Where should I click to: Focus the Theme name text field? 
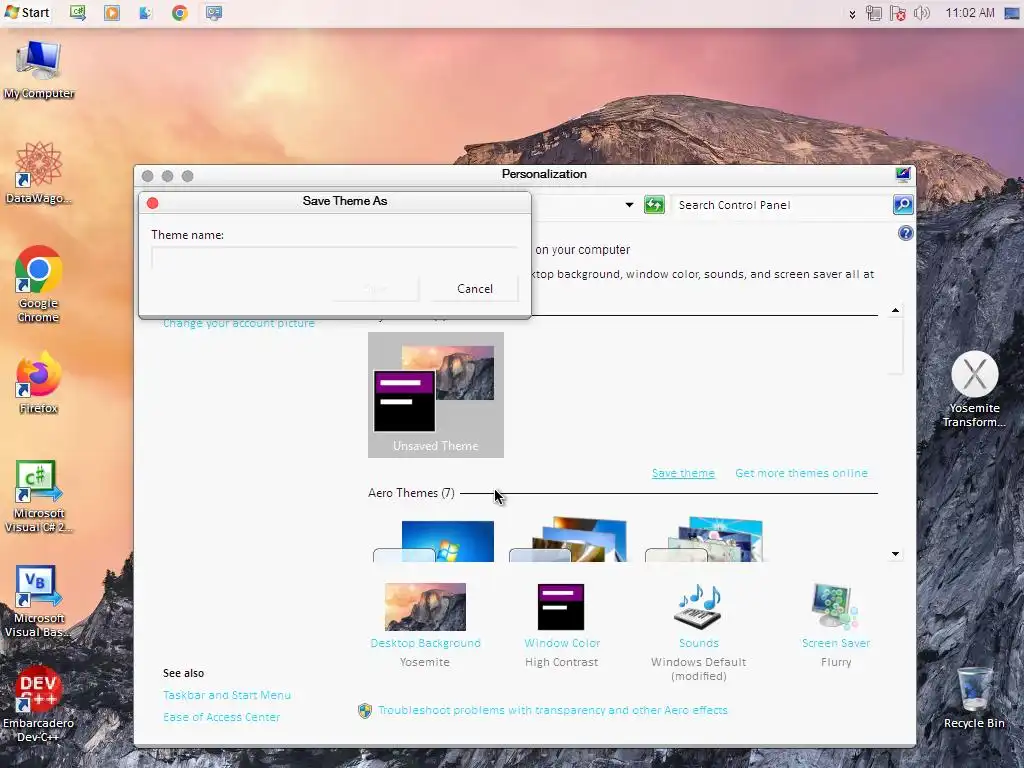point(334,258)
